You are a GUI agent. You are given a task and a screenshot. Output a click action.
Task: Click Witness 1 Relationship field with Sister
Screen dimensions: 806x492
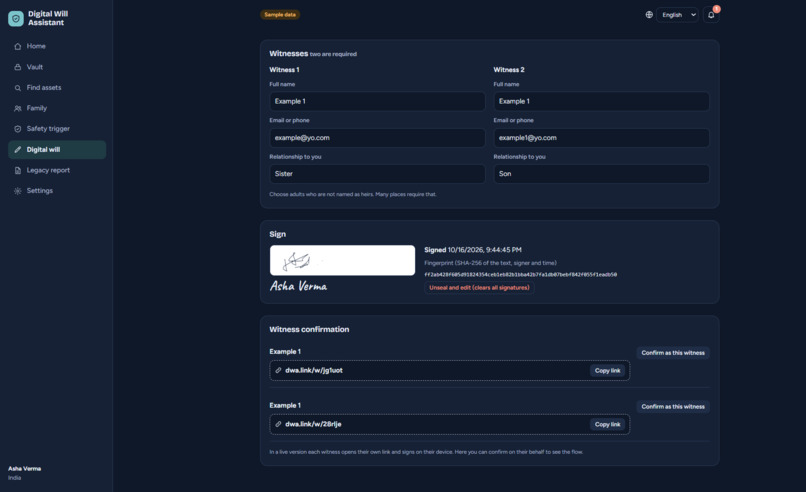(377, 174)
